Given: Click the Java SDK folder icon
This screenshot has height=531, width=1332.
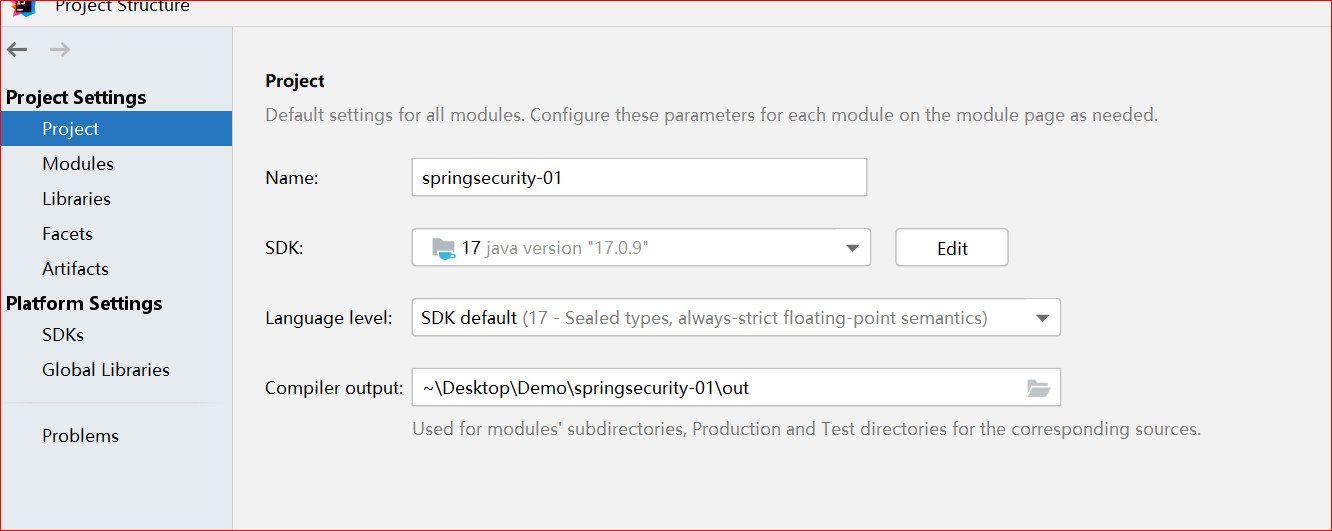Looking at the screenshot, I should point(442,248).
